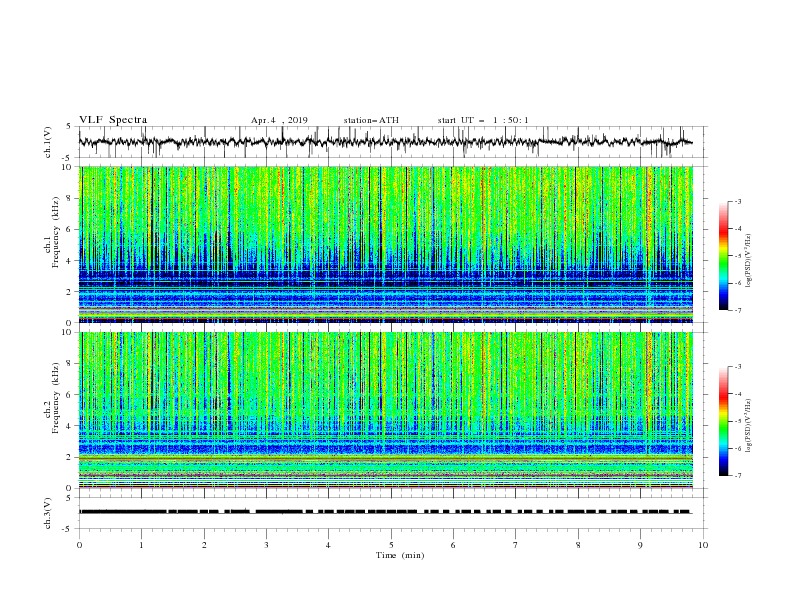
Task: Select the date text "Apr.4 , 2019"
Action: [279, 120]
